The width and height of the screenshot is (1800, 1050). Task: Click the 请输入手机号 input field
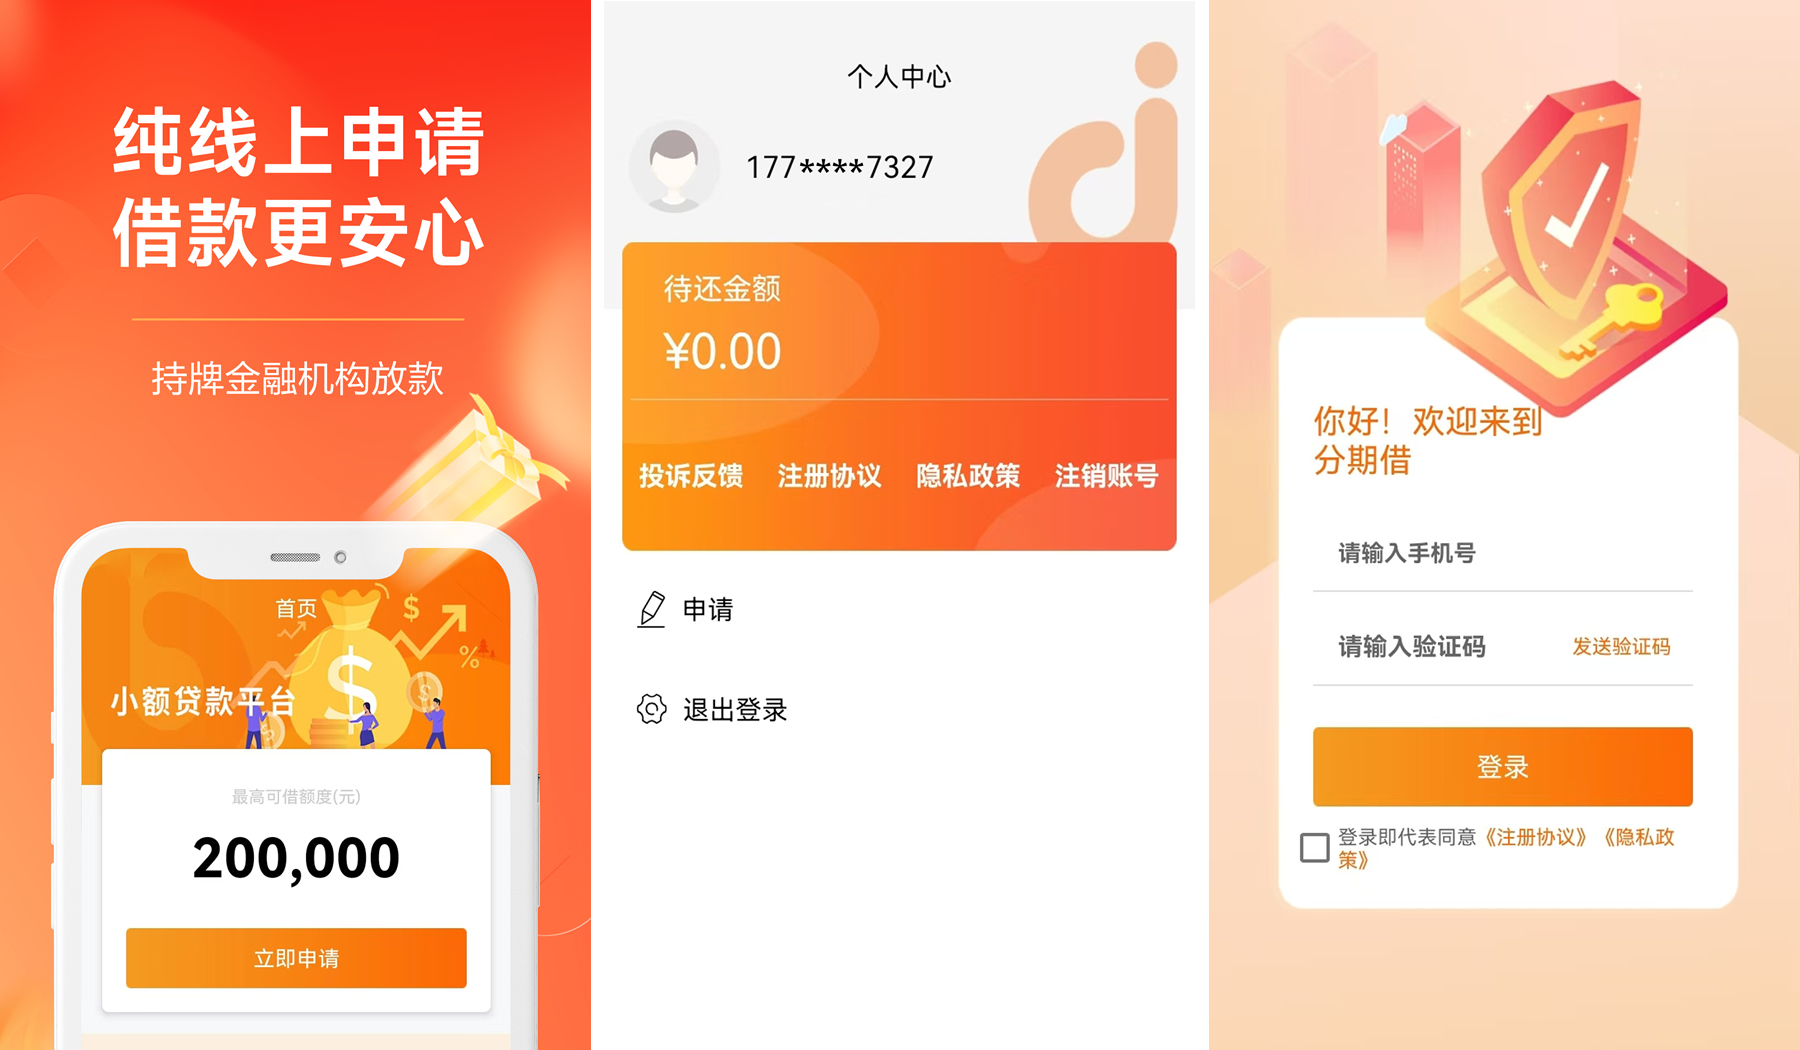point(1502,553)
